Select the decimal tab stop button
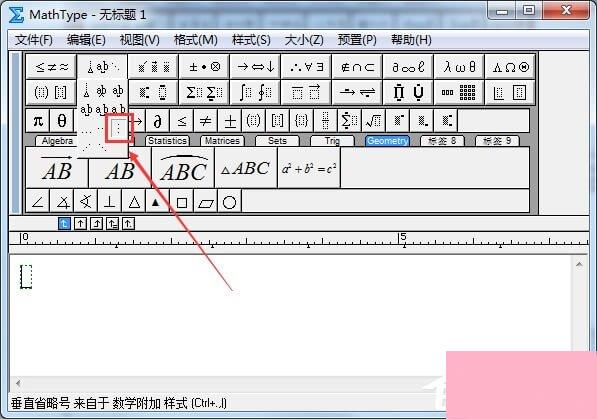Image resolution: width=597 pixels, height=419 pixels. 129,224
